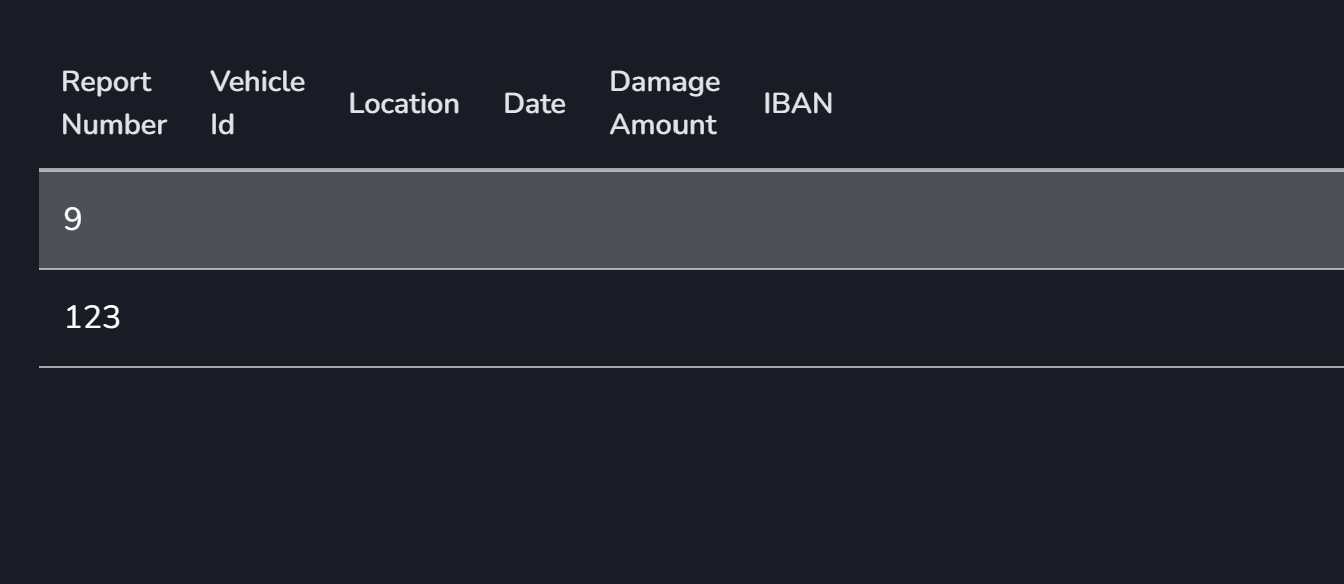The height and width of the screenshot is (584, 1344).
Task: Select the Damage Amount column header
Action: 665,103
